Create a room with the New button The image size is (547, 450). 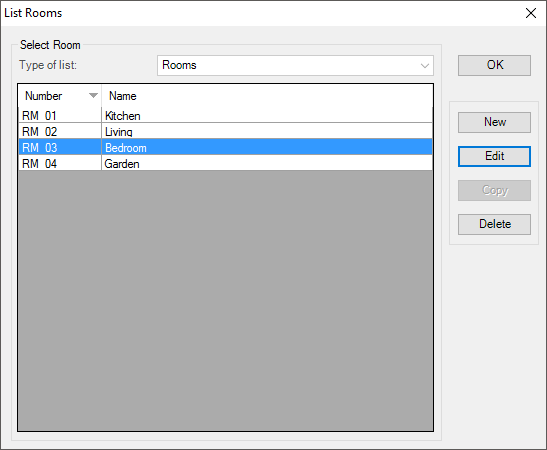(494, 122)
